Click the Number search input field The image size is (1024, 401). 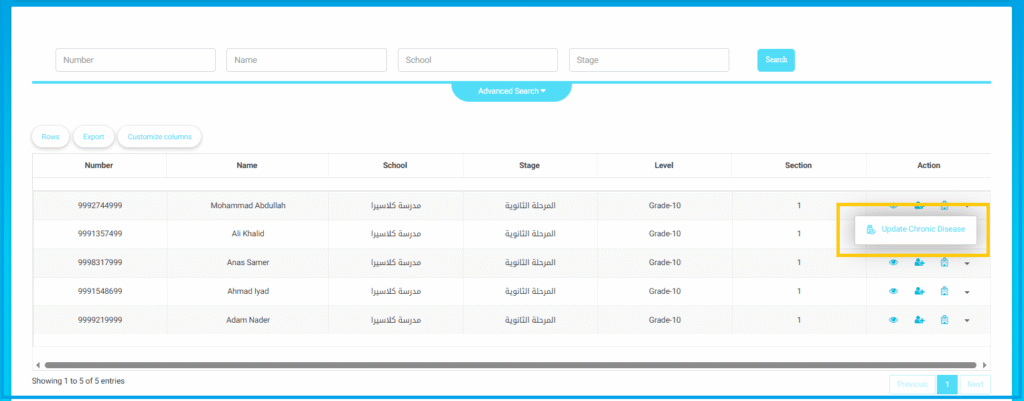[135, 60]
